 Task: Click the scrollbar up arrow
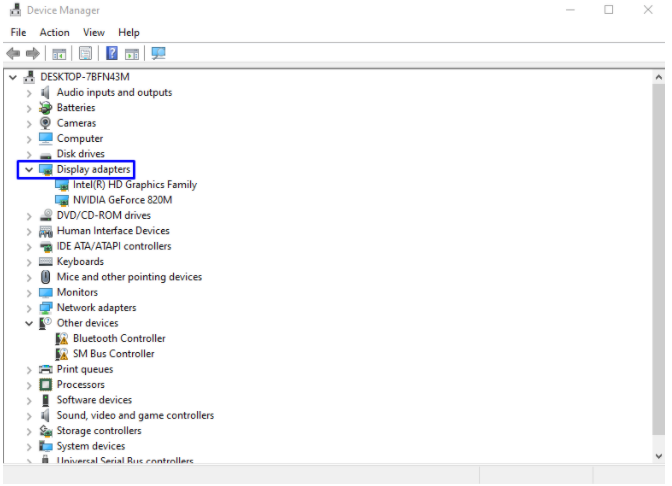coord(659,78)
